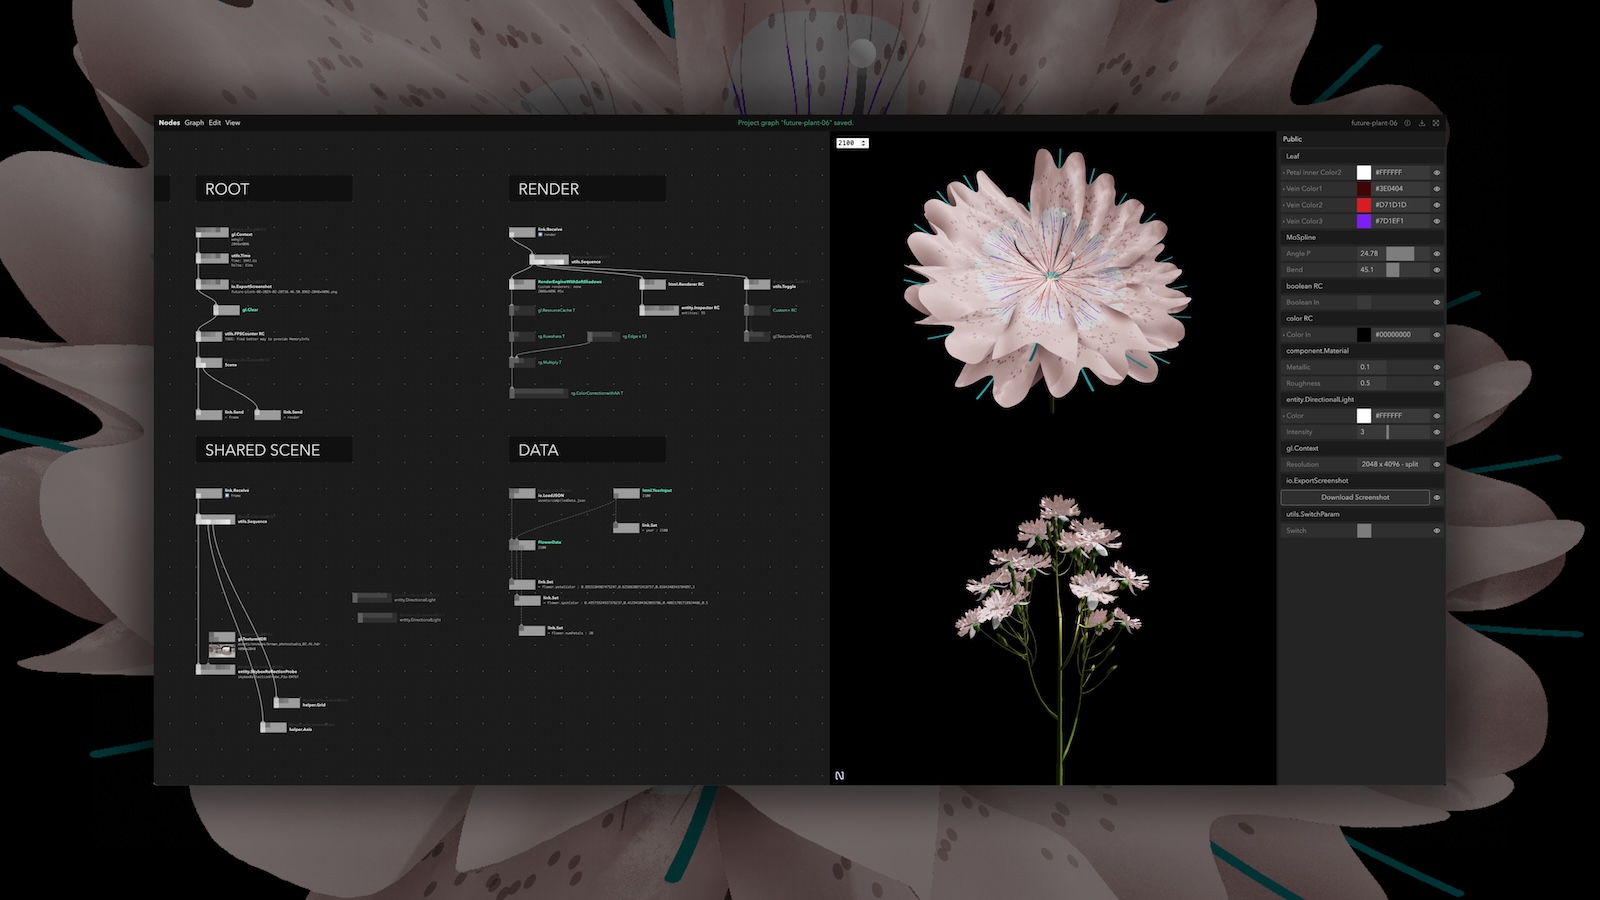This screenshot has height=900, width=1600.
Task: Open the Graph menu
Action: [194, 123]
